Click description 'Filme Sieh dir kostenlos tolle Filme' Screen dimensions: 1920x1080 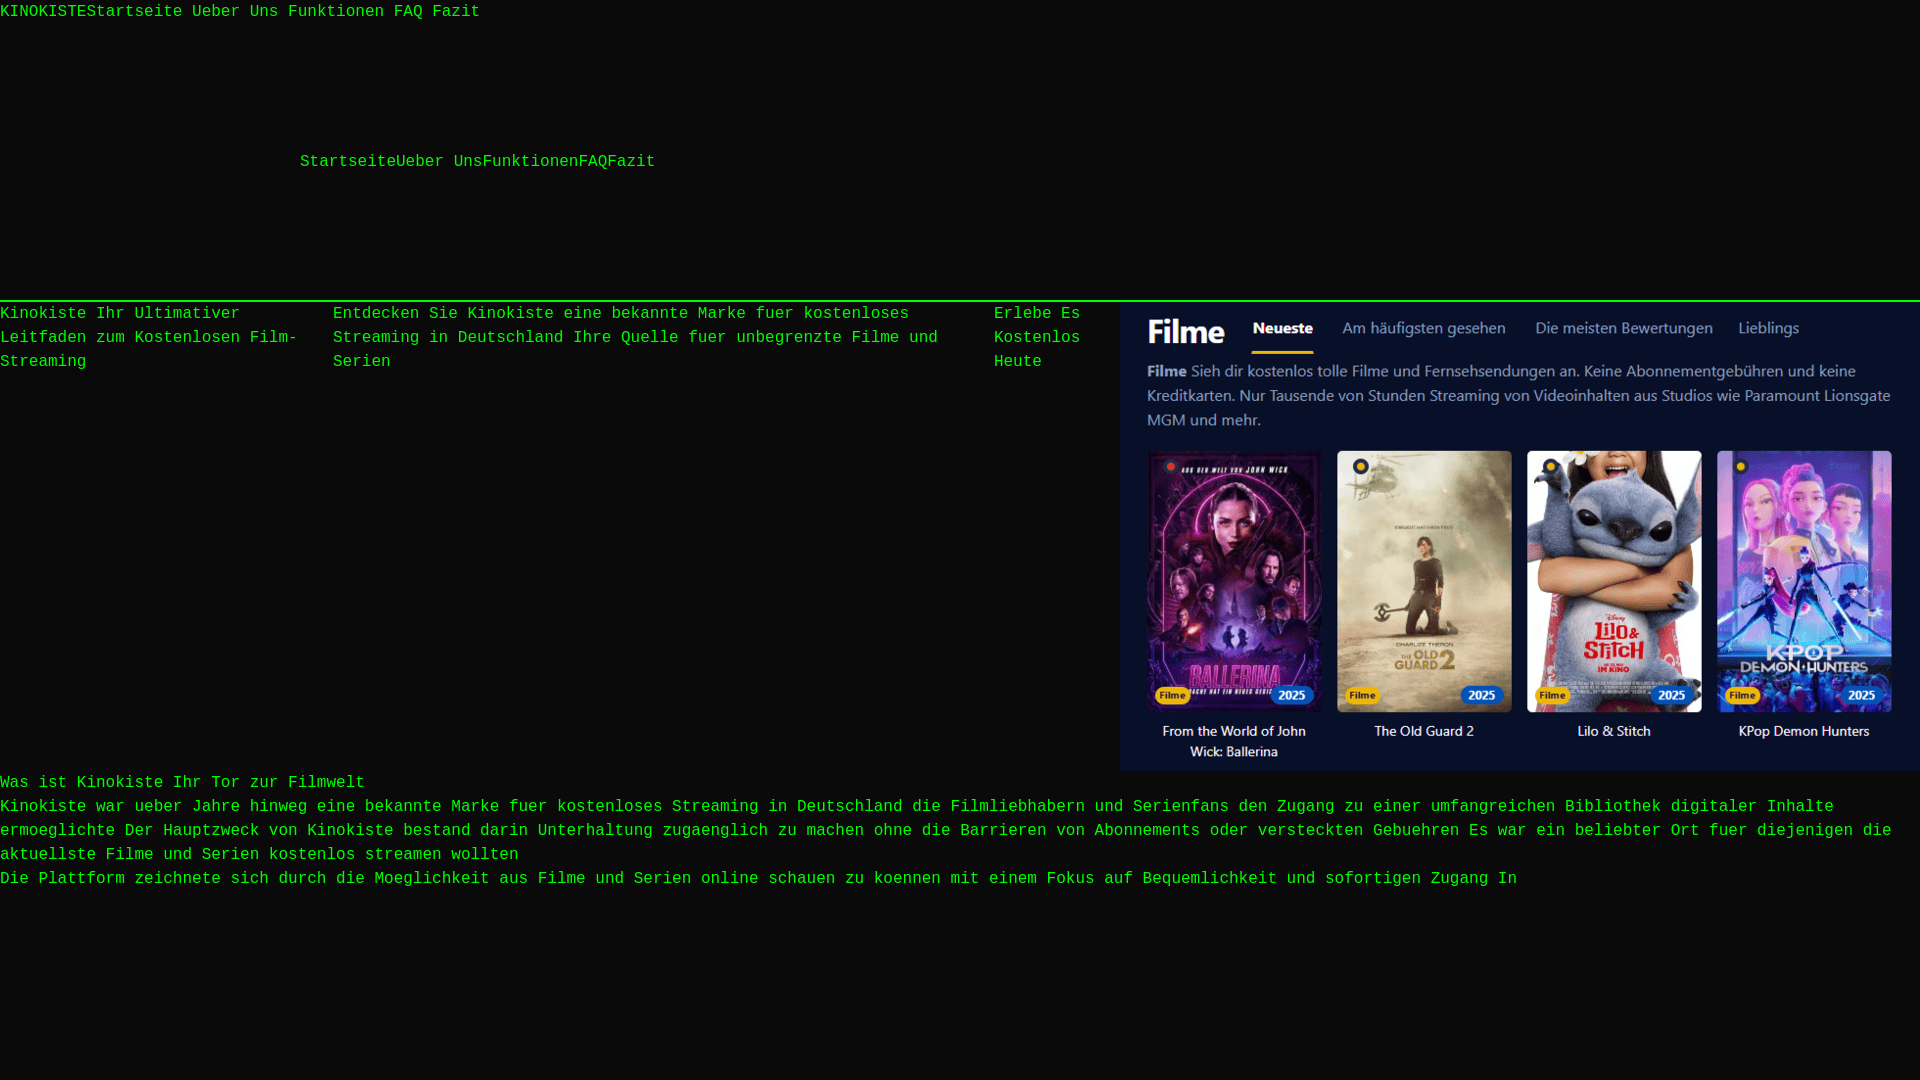tap(1518, 396)
